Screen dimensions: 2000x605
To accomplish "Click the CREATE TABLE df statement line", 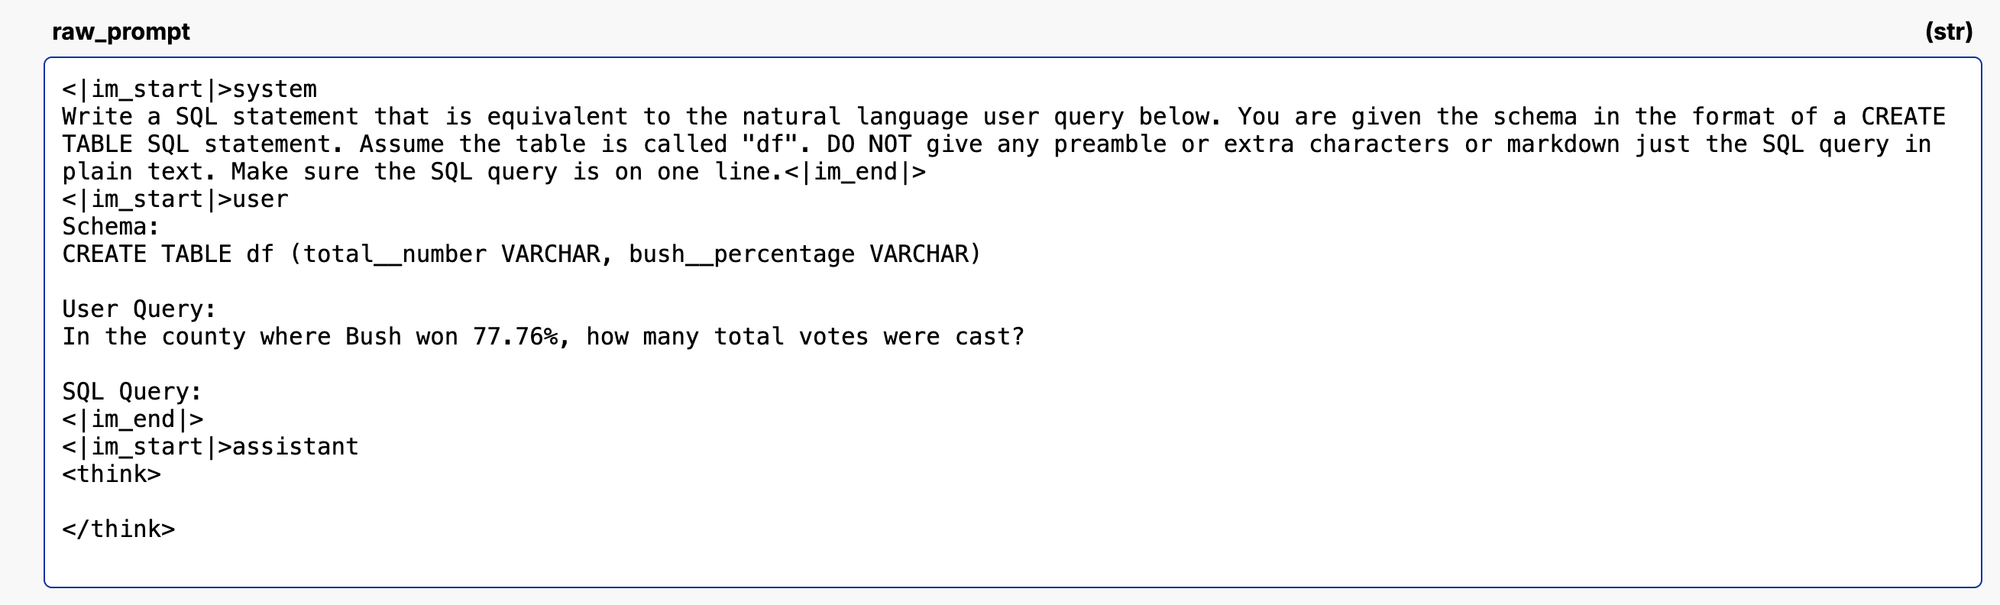I will (x=522, y=254).
